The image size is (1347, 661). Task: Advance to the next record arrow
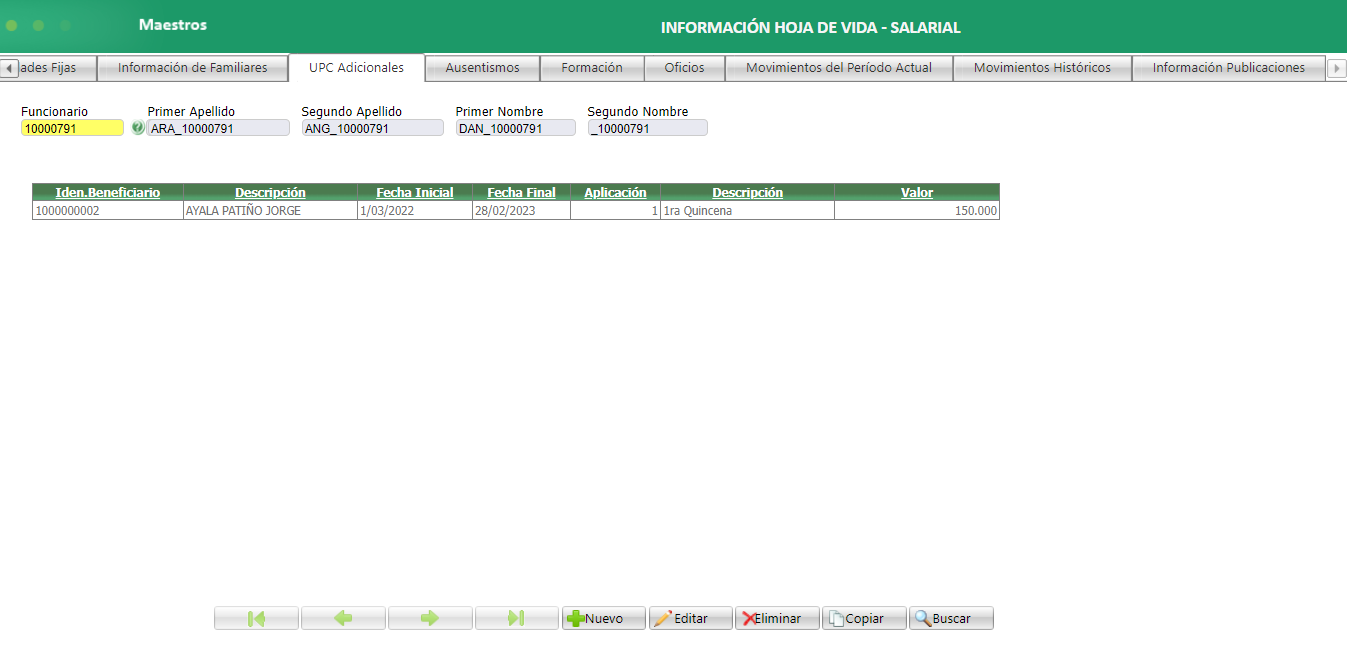(x=430, y=617)
